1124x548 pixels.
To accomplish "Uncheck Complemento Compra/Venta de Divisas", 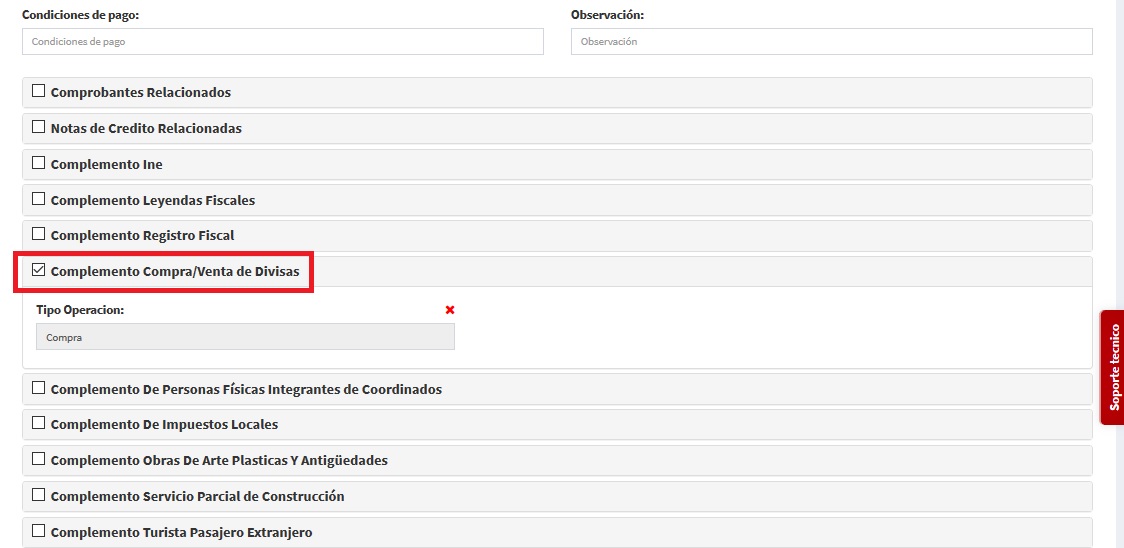I will click(39, 270).
